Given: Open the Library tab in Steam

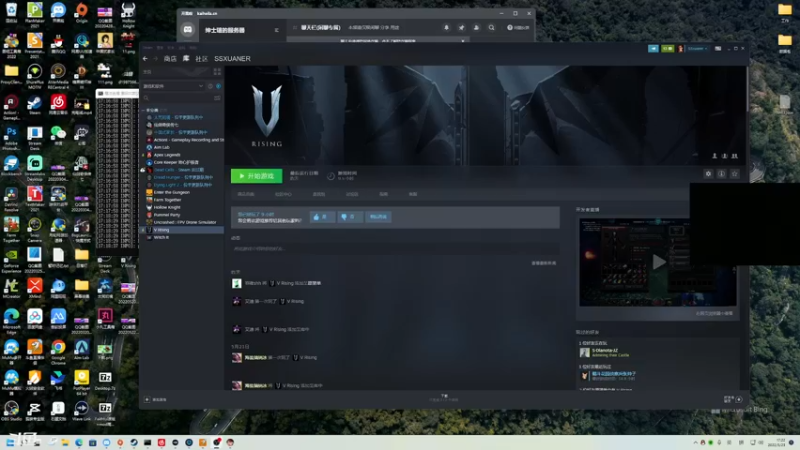Looking at the screenshot, I should point(186,59).
